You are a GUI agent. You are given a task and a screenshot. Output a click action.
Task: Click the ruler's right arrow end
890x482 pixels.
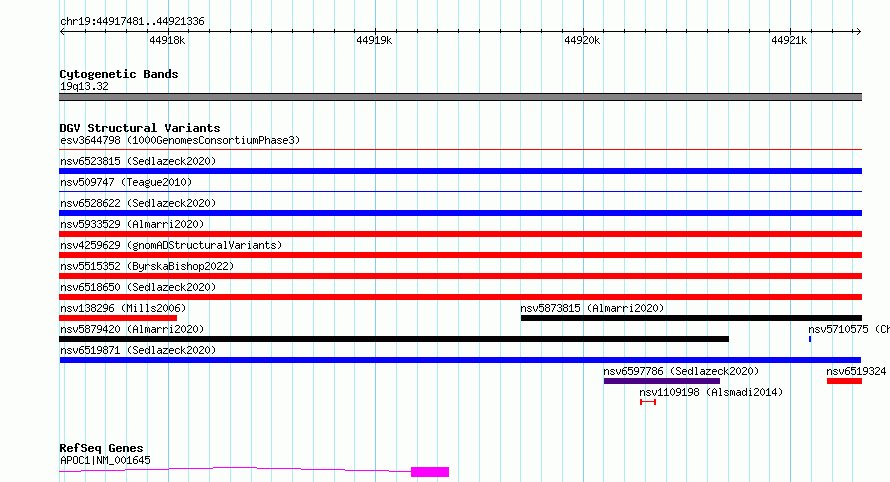[858, 31]
